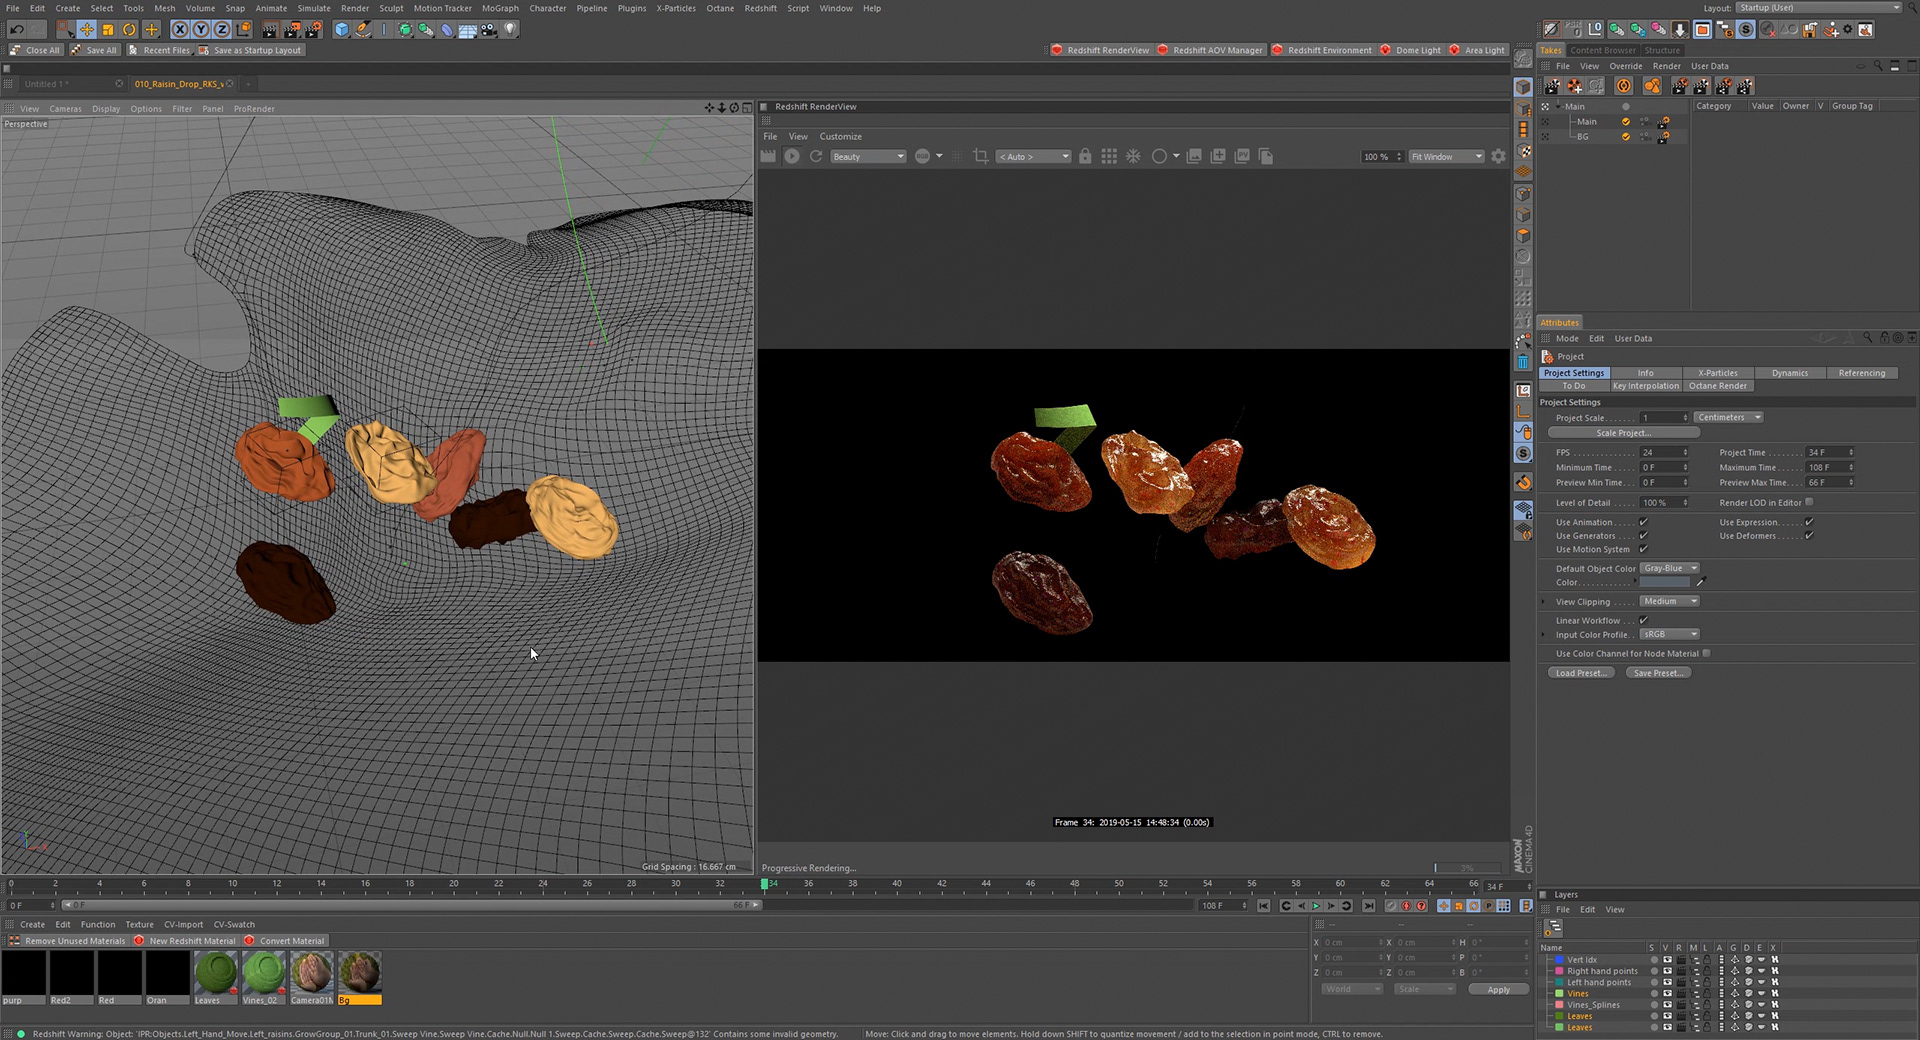Click the Light object bulb icon
Viewport: 1920px width, 1040px height.
(x=510, y=30)
